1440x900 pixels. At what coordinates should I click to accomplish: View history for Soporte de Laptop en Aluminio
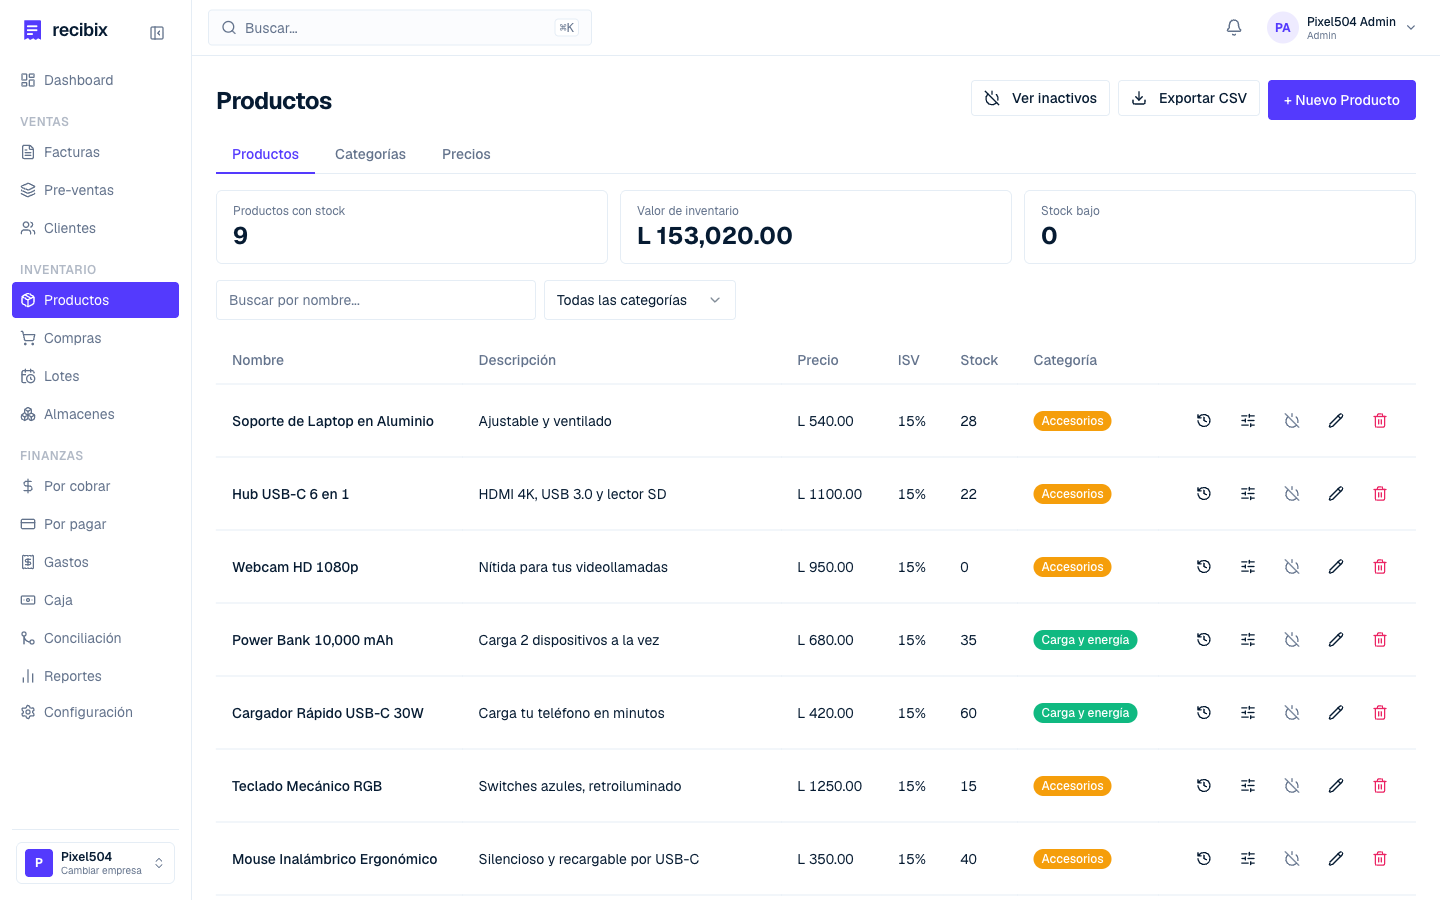click(1204, 421)
